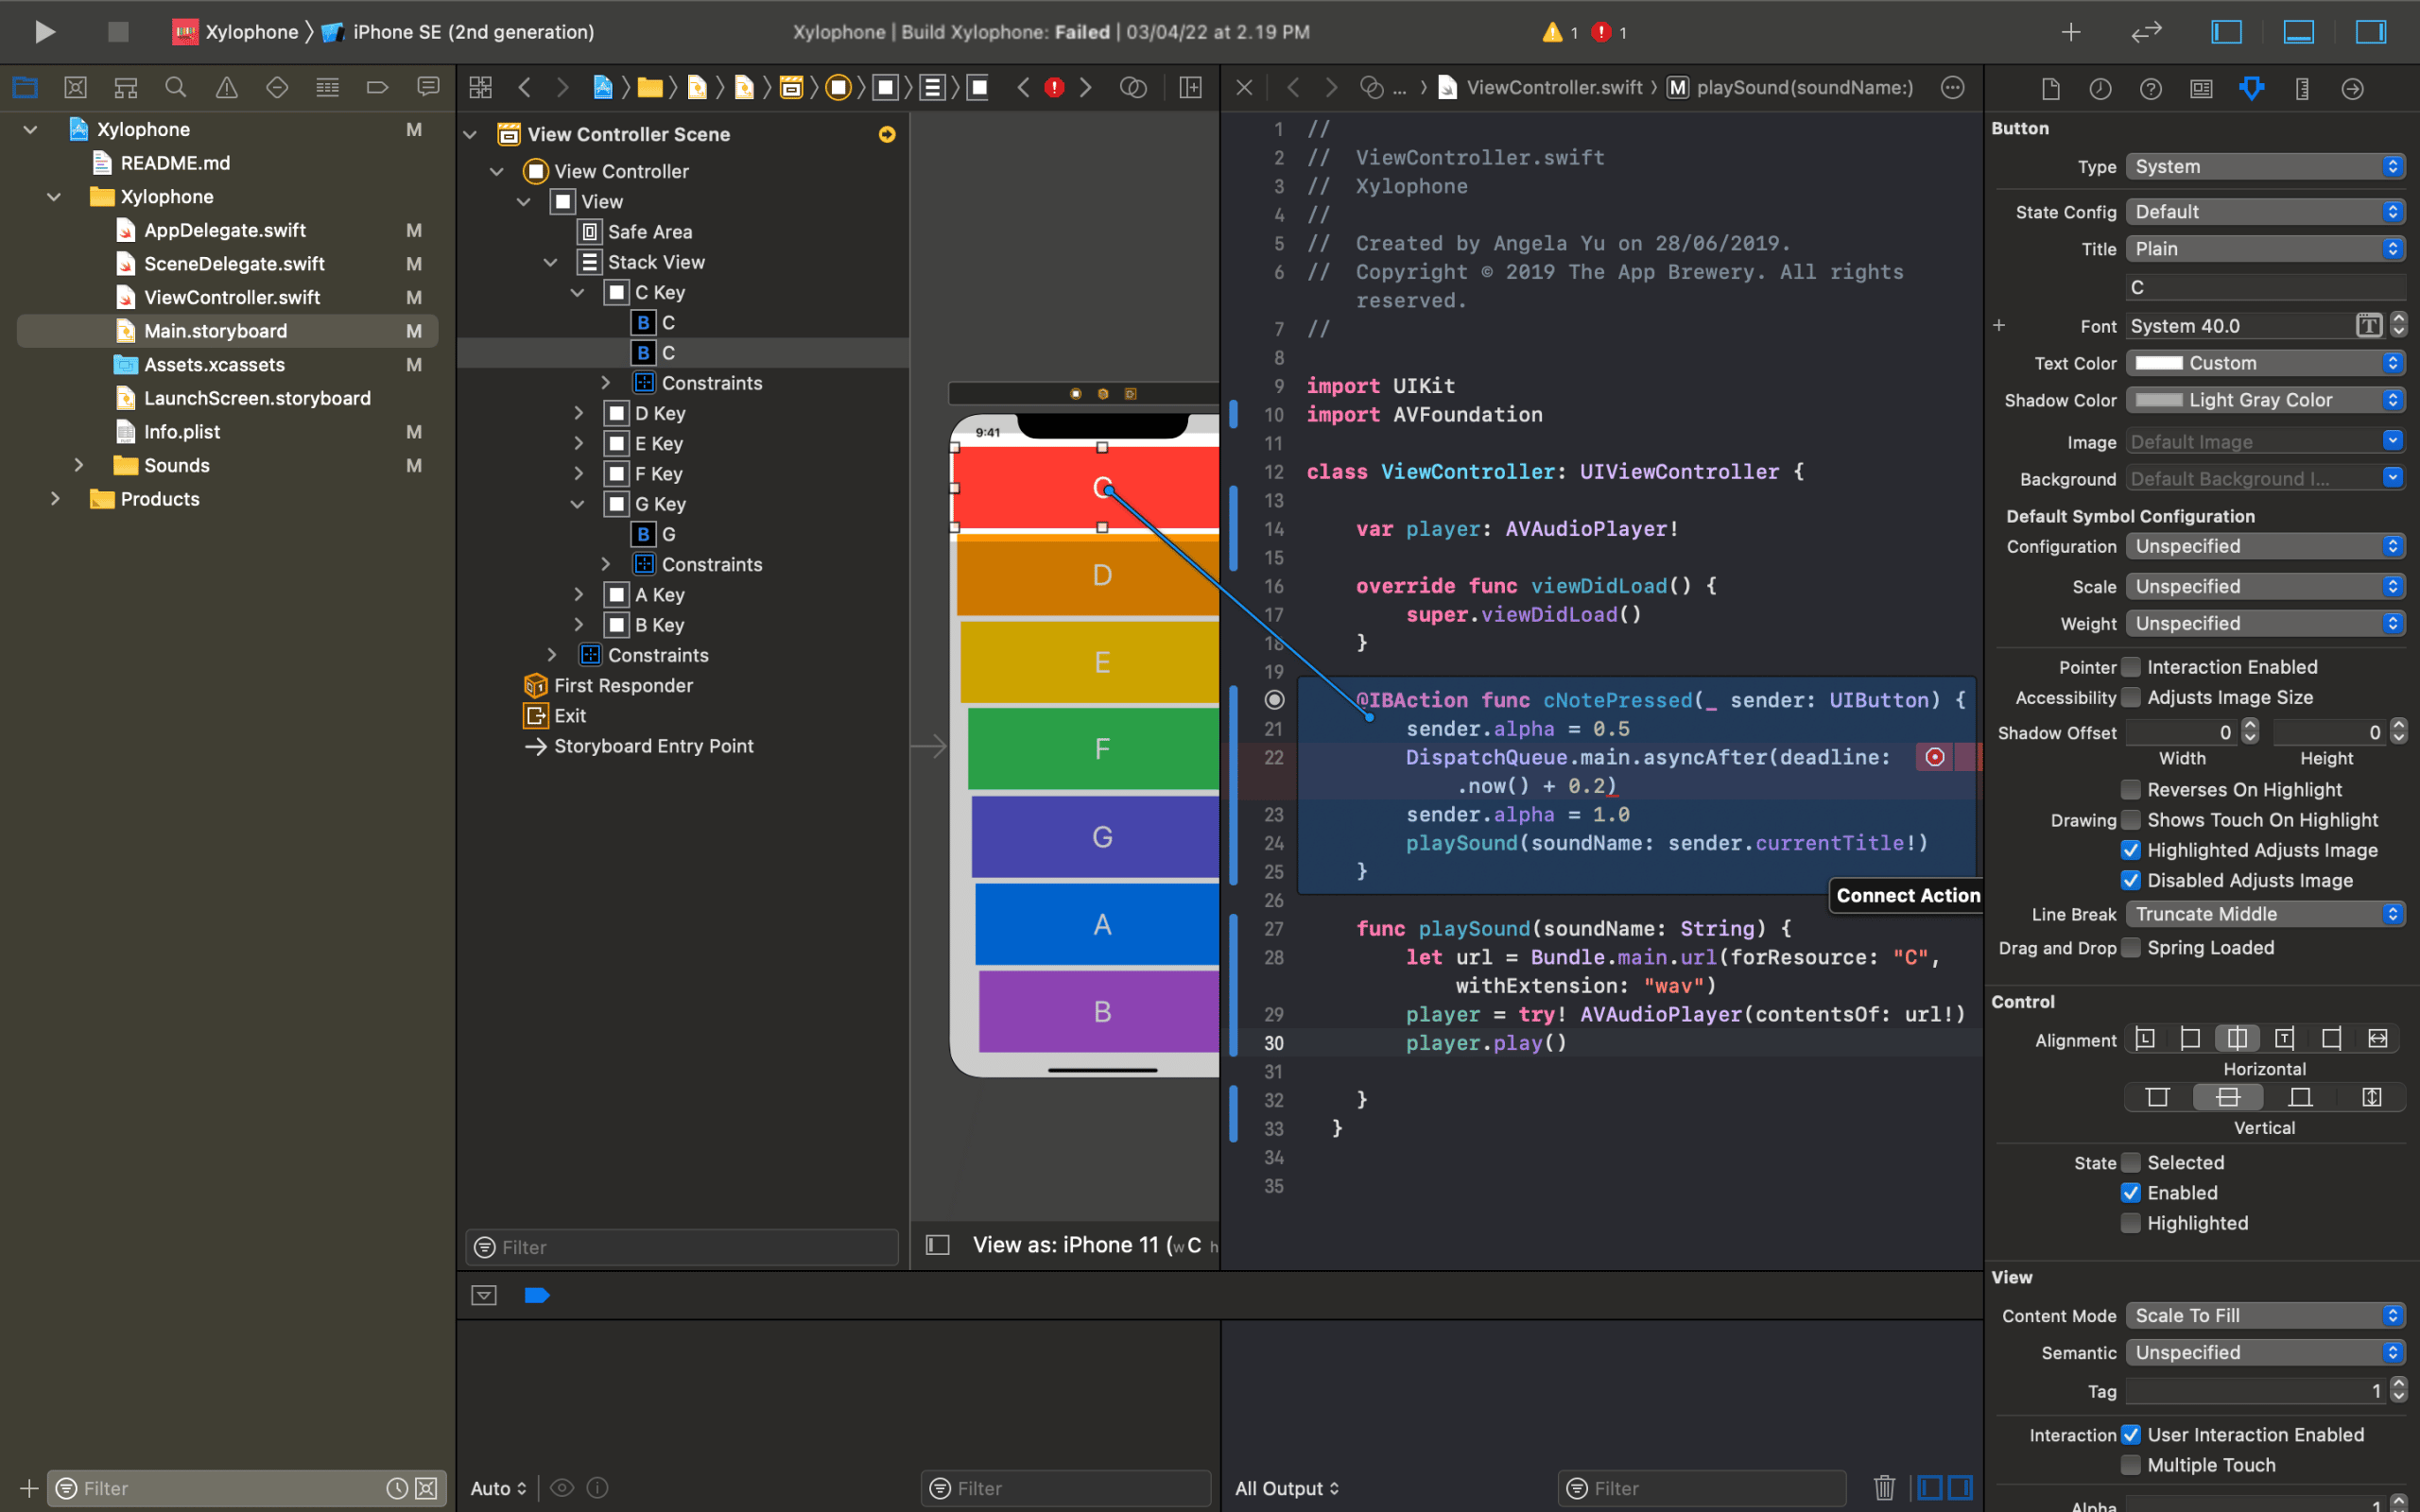The width and height of the screenshot is (2420, 1512).
Task: Click the Run play button
Action: [44, 32]
